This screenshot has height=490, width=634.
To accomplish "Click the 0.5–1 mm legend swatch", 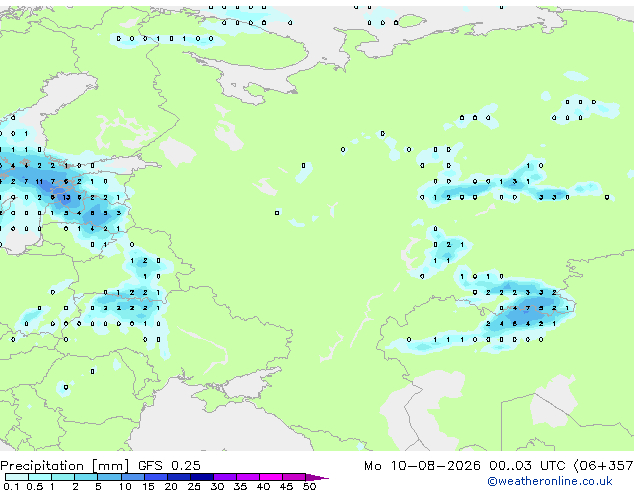I will pos(40,477).
